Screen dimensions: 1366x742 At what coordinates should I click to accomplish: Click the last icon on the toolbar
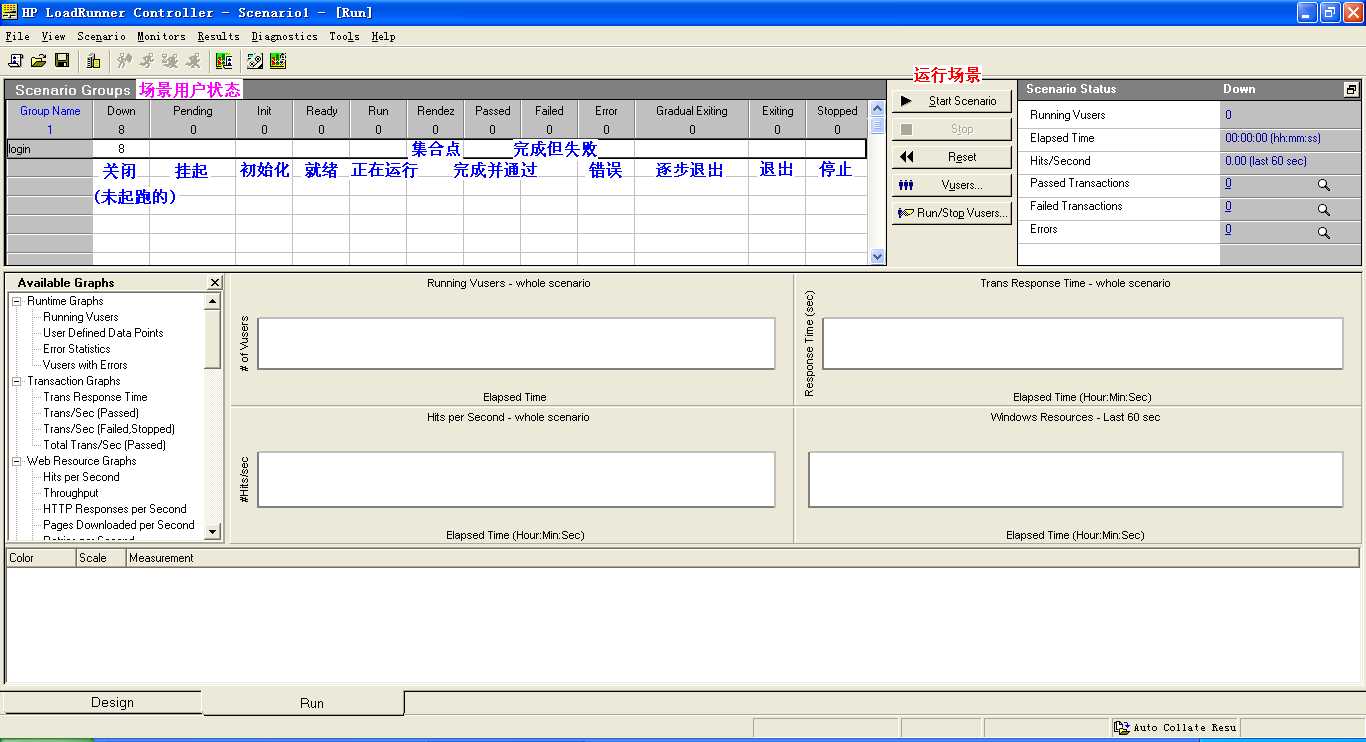pos(278,61)
